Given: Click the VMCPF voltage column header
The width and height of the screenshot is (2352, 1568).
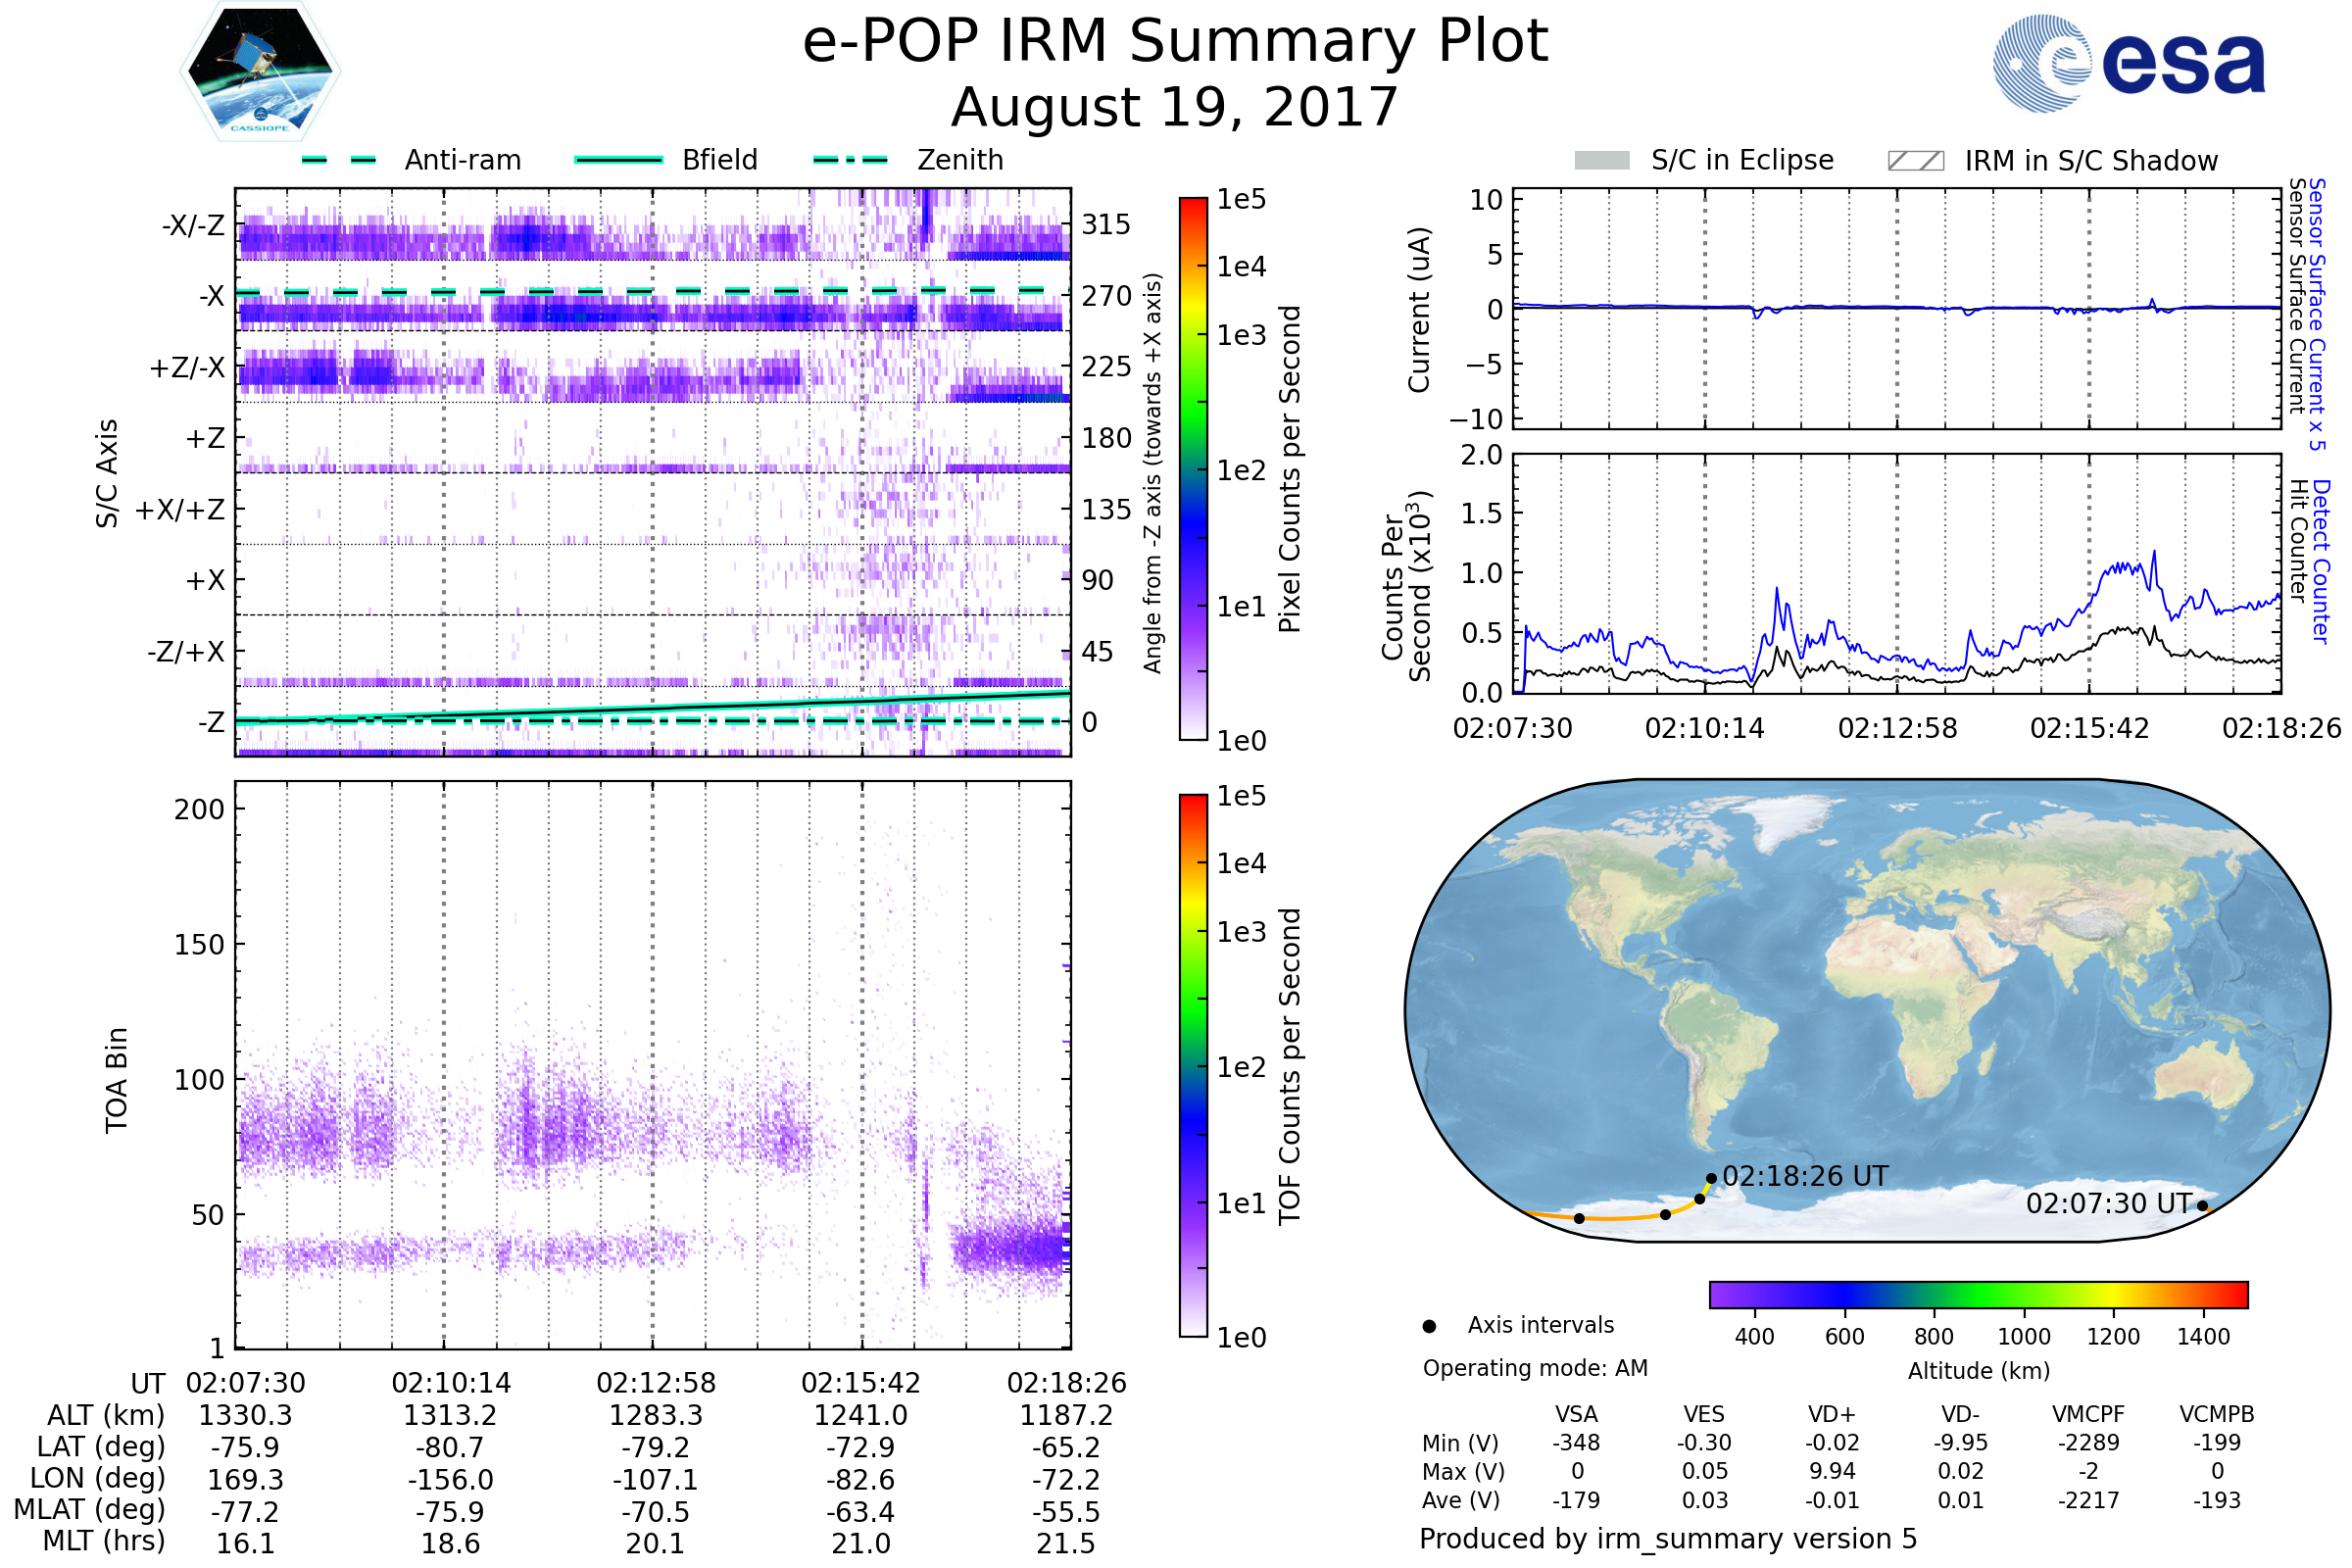Looking at the screenshot, I should click(x=2088, y=1414).
